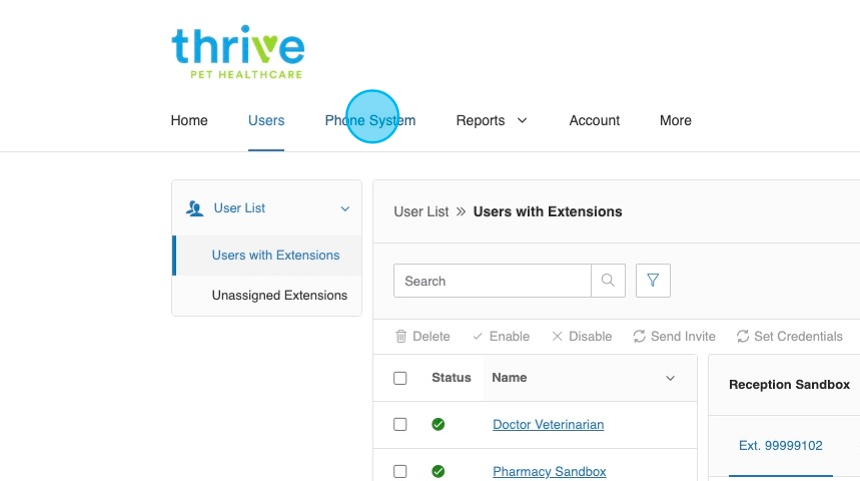Toggle the select-all users checkbox
Screen dimensions: 860x481
(x=400, y=378)
